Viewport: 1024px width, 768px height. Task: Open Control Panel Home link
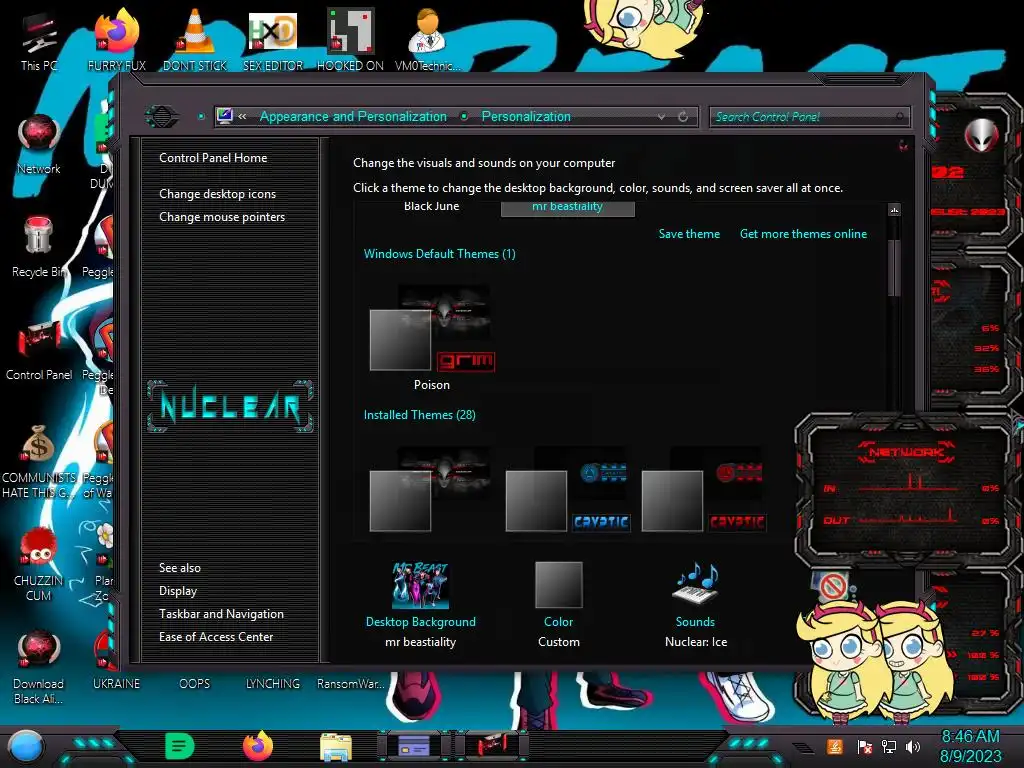pos(213,157)
